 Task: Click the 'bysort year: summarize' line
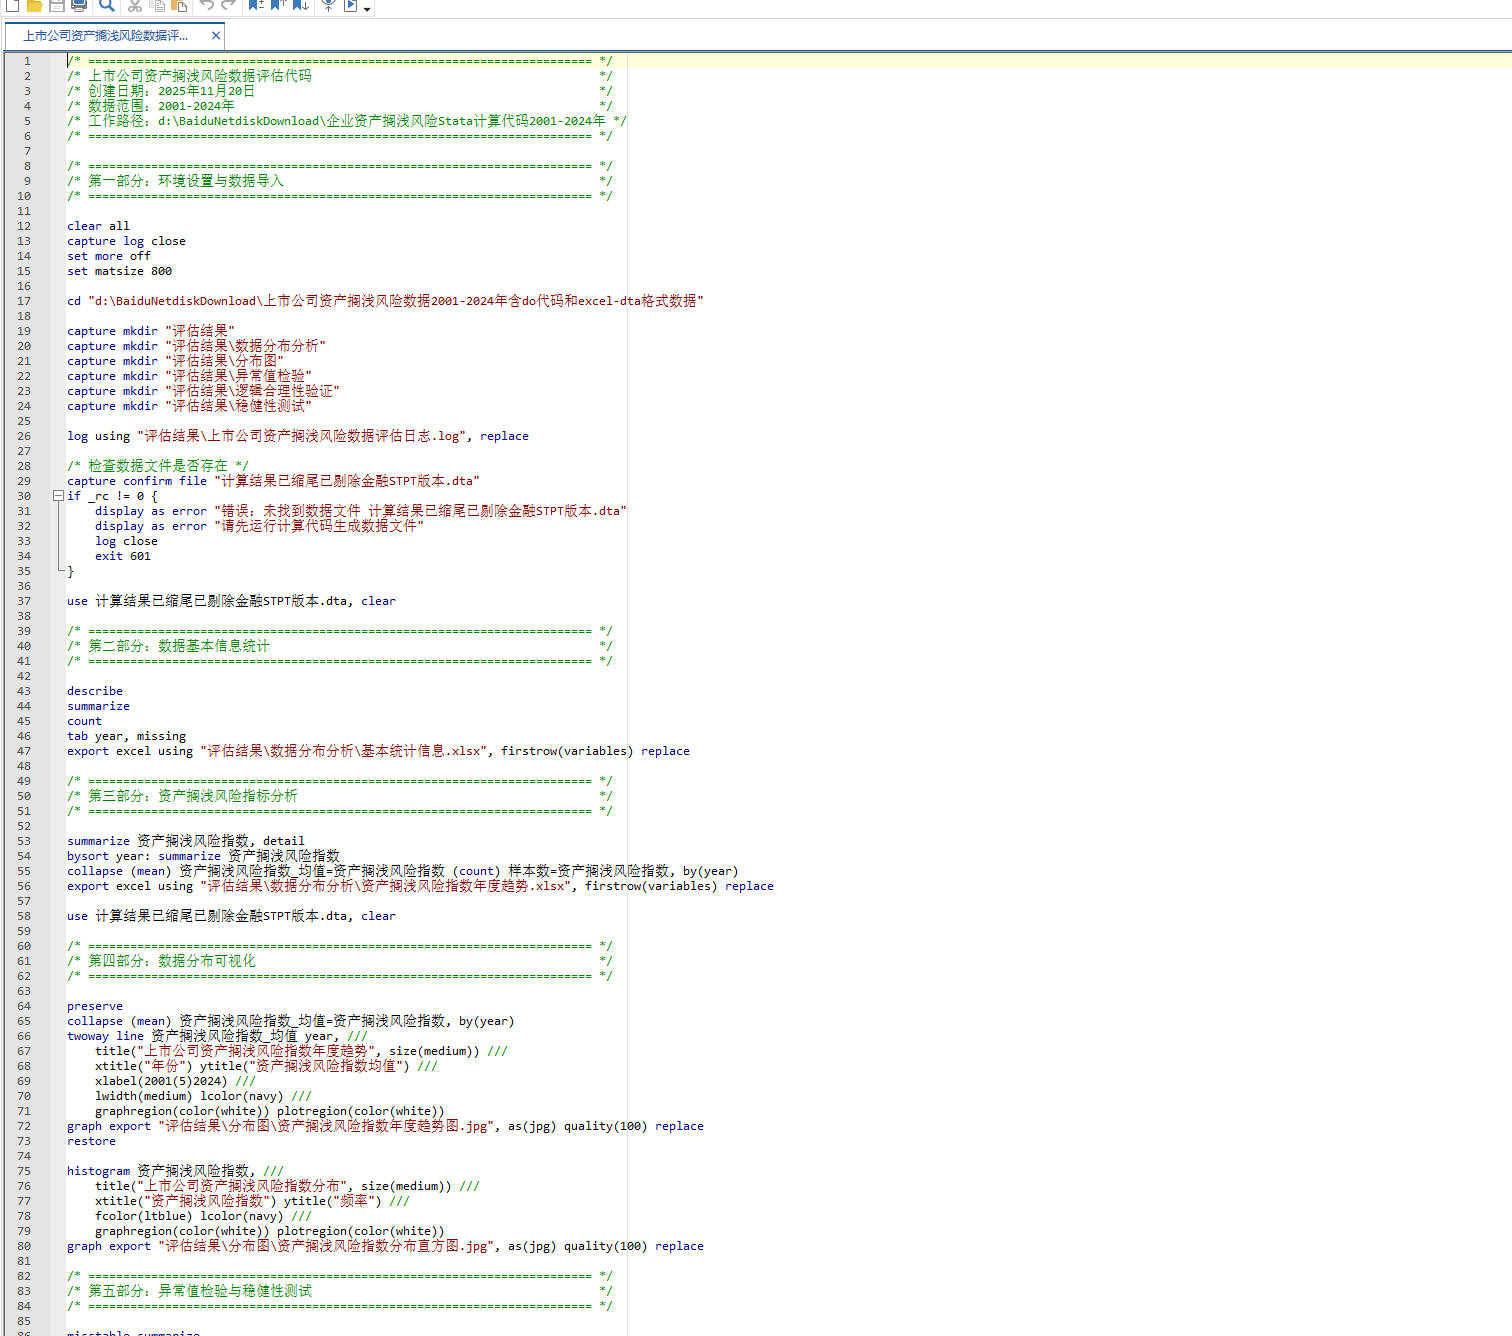tap(203, 856)
